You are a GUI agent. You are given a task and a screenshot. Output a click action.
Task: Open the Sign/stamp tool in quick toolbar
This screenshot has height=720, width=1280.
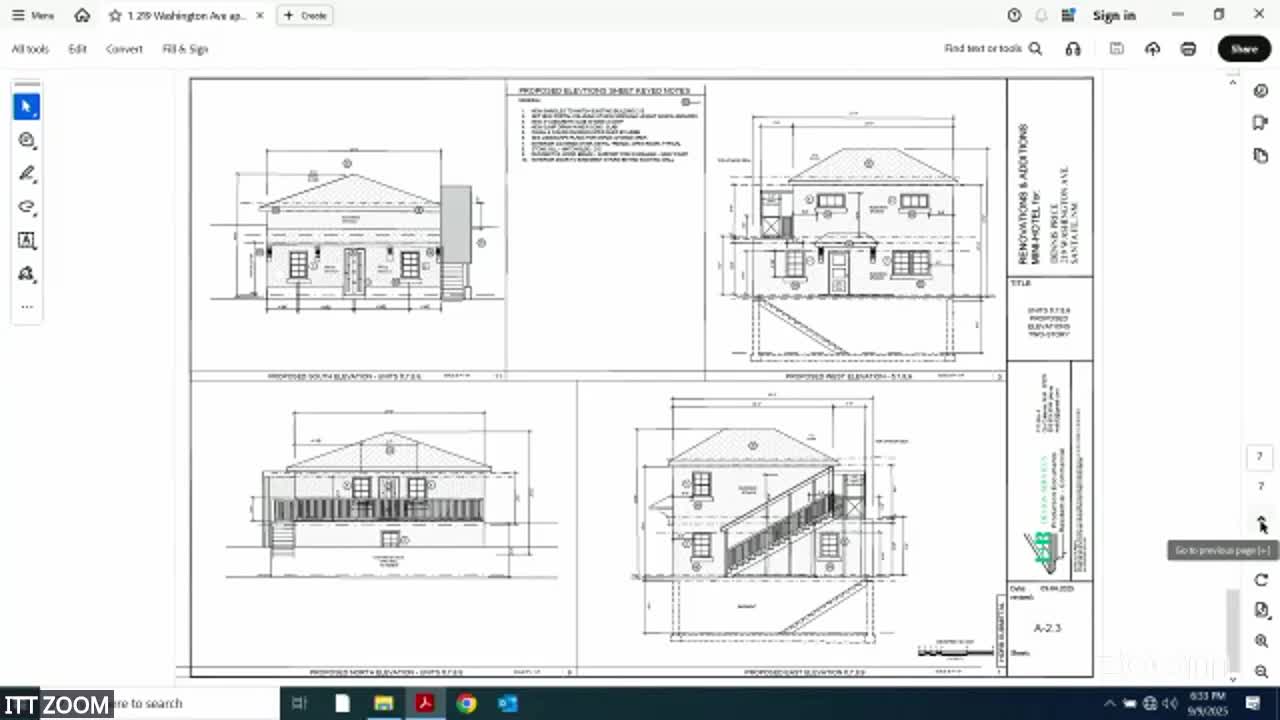coord(27,273)
